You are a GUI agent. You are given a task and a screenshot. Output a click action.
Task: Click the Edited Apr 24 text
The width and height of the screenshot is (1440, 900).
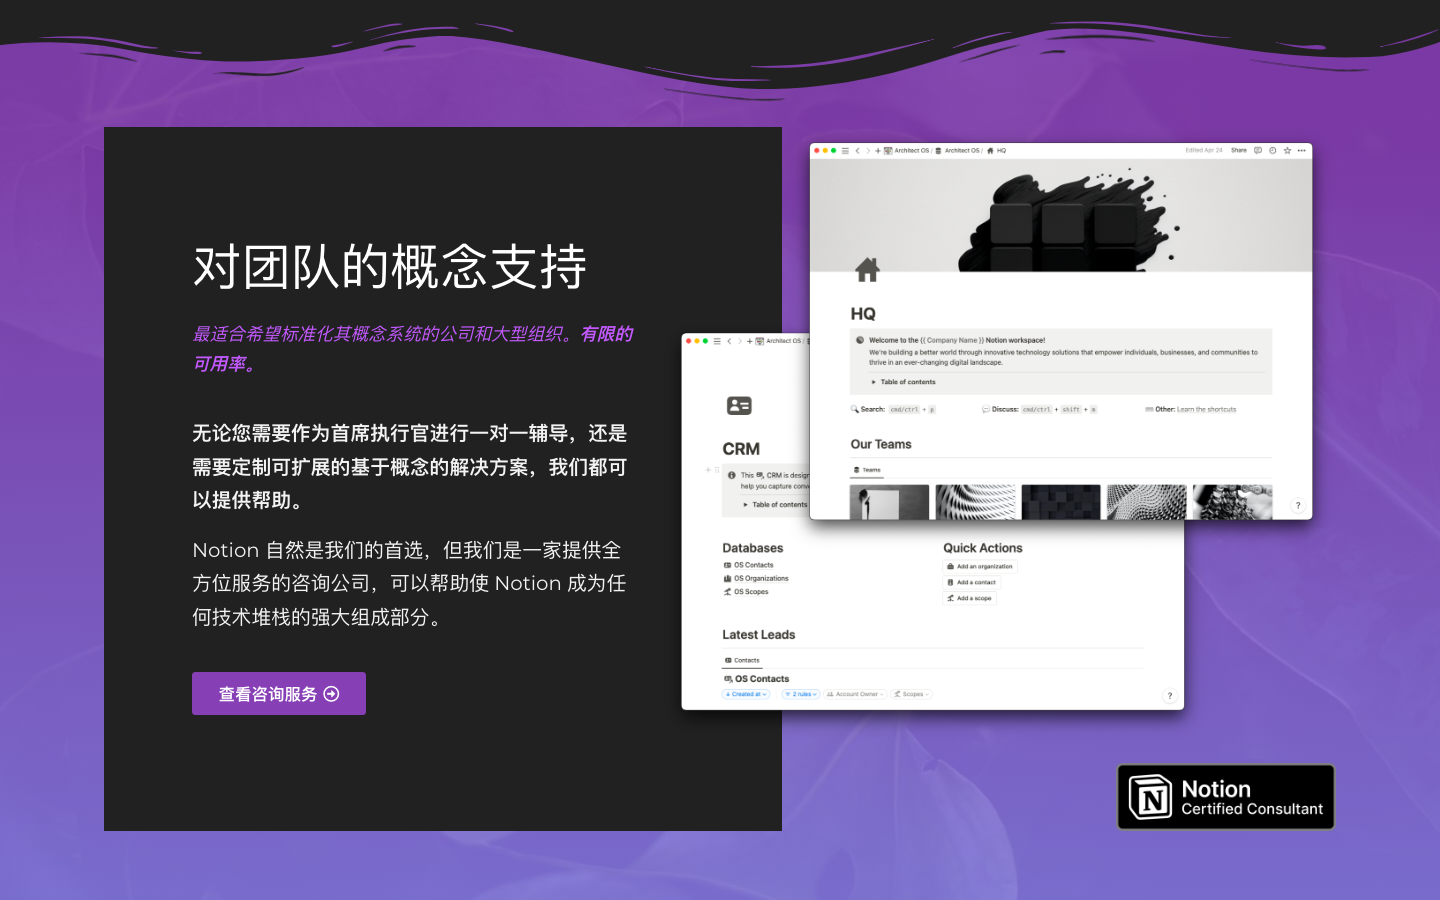tap(1204, 150)
